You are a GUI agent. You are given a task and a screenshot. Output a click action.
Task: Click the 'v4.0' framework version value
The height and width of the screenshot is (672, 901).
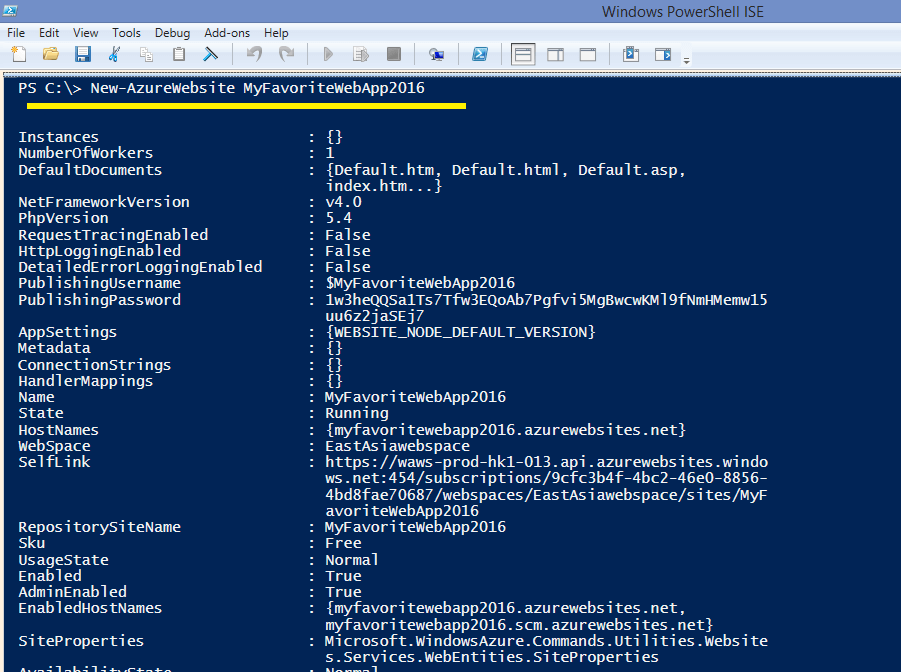coord(344,202)
